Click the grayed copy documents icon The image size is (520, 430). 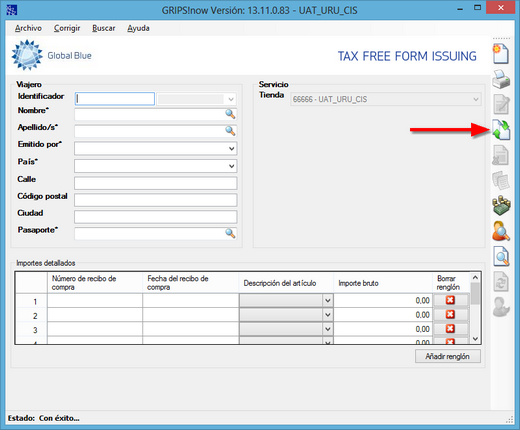click(501, 180)
